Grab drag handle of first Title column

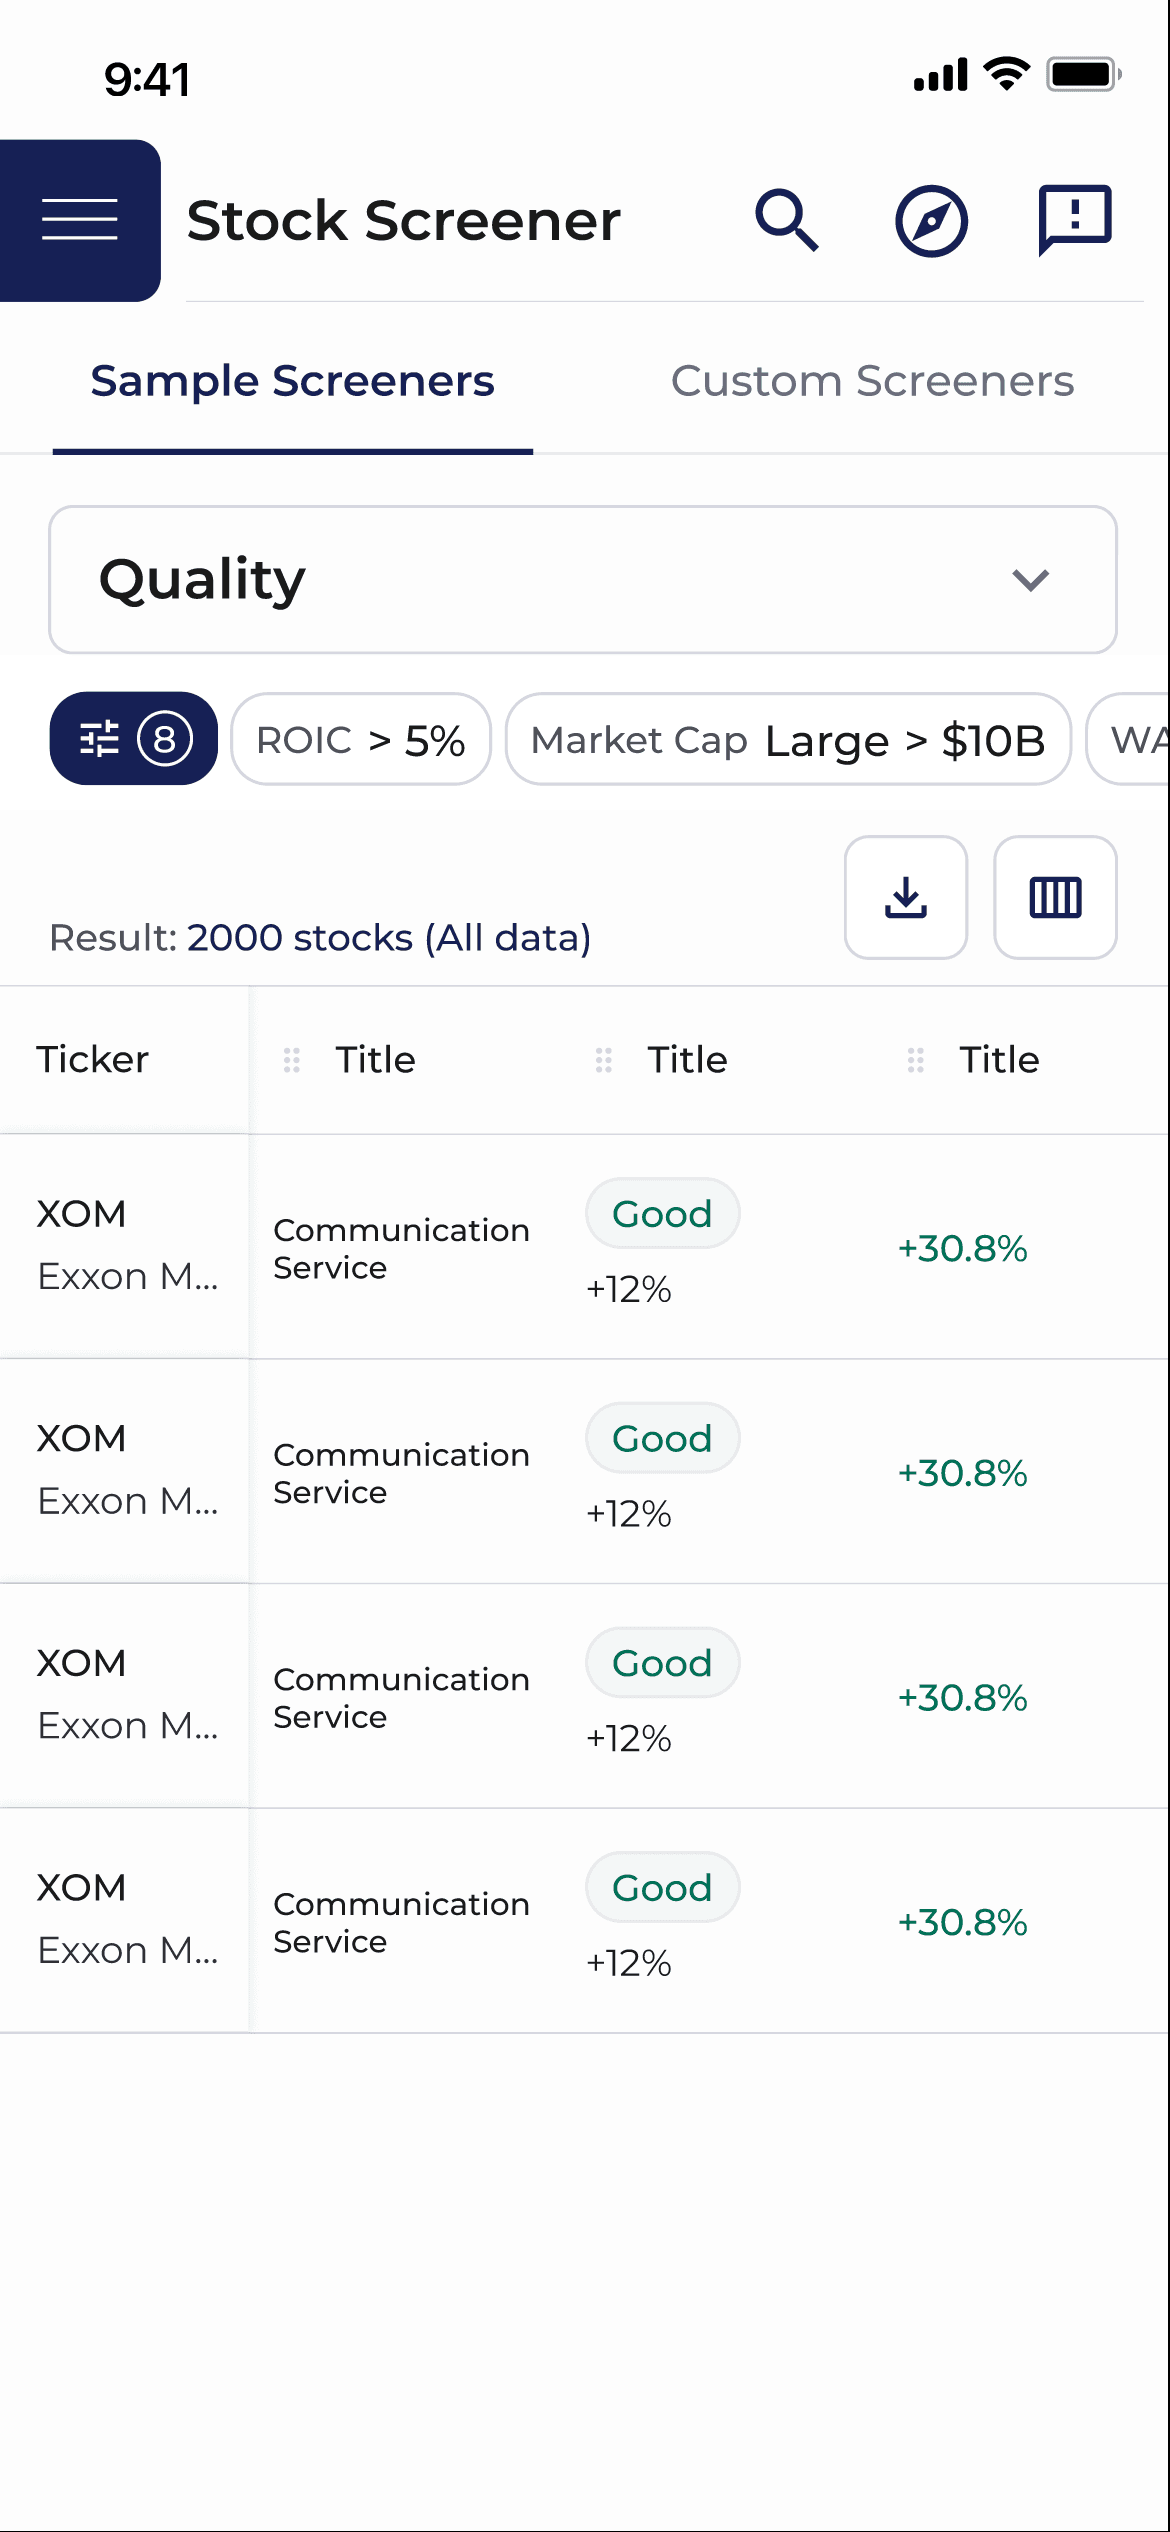pos(292,1060)
